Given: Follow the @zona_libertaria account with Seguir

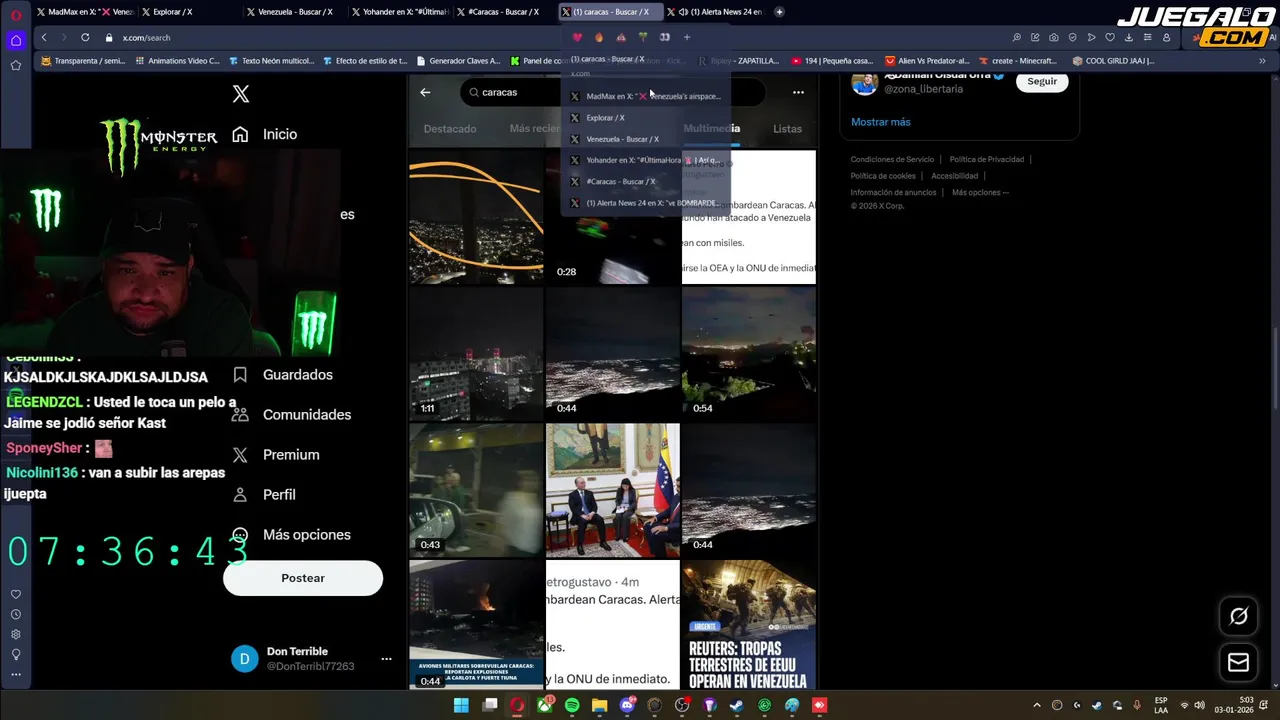Looking at the screenshot, I should coord(1042,81).
